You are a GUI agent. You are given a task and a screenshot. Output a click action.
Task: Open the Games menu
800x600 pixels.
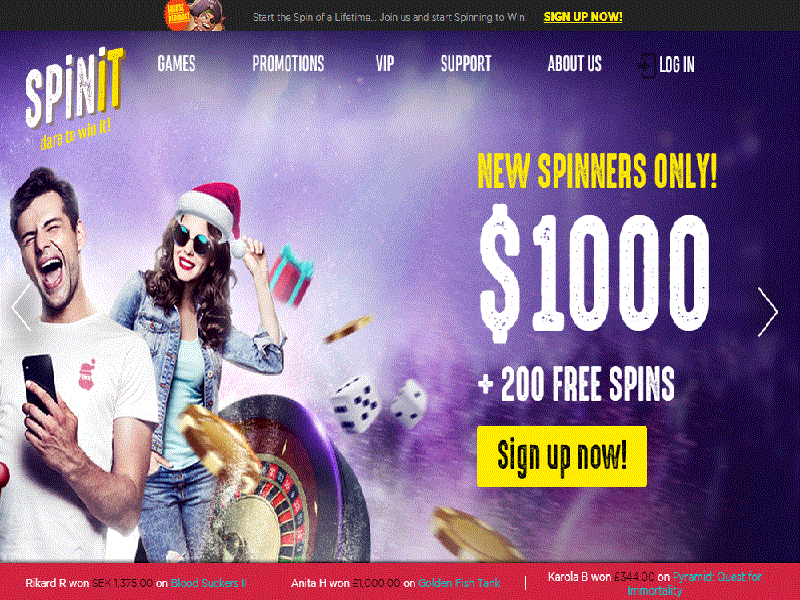point(177,64)
